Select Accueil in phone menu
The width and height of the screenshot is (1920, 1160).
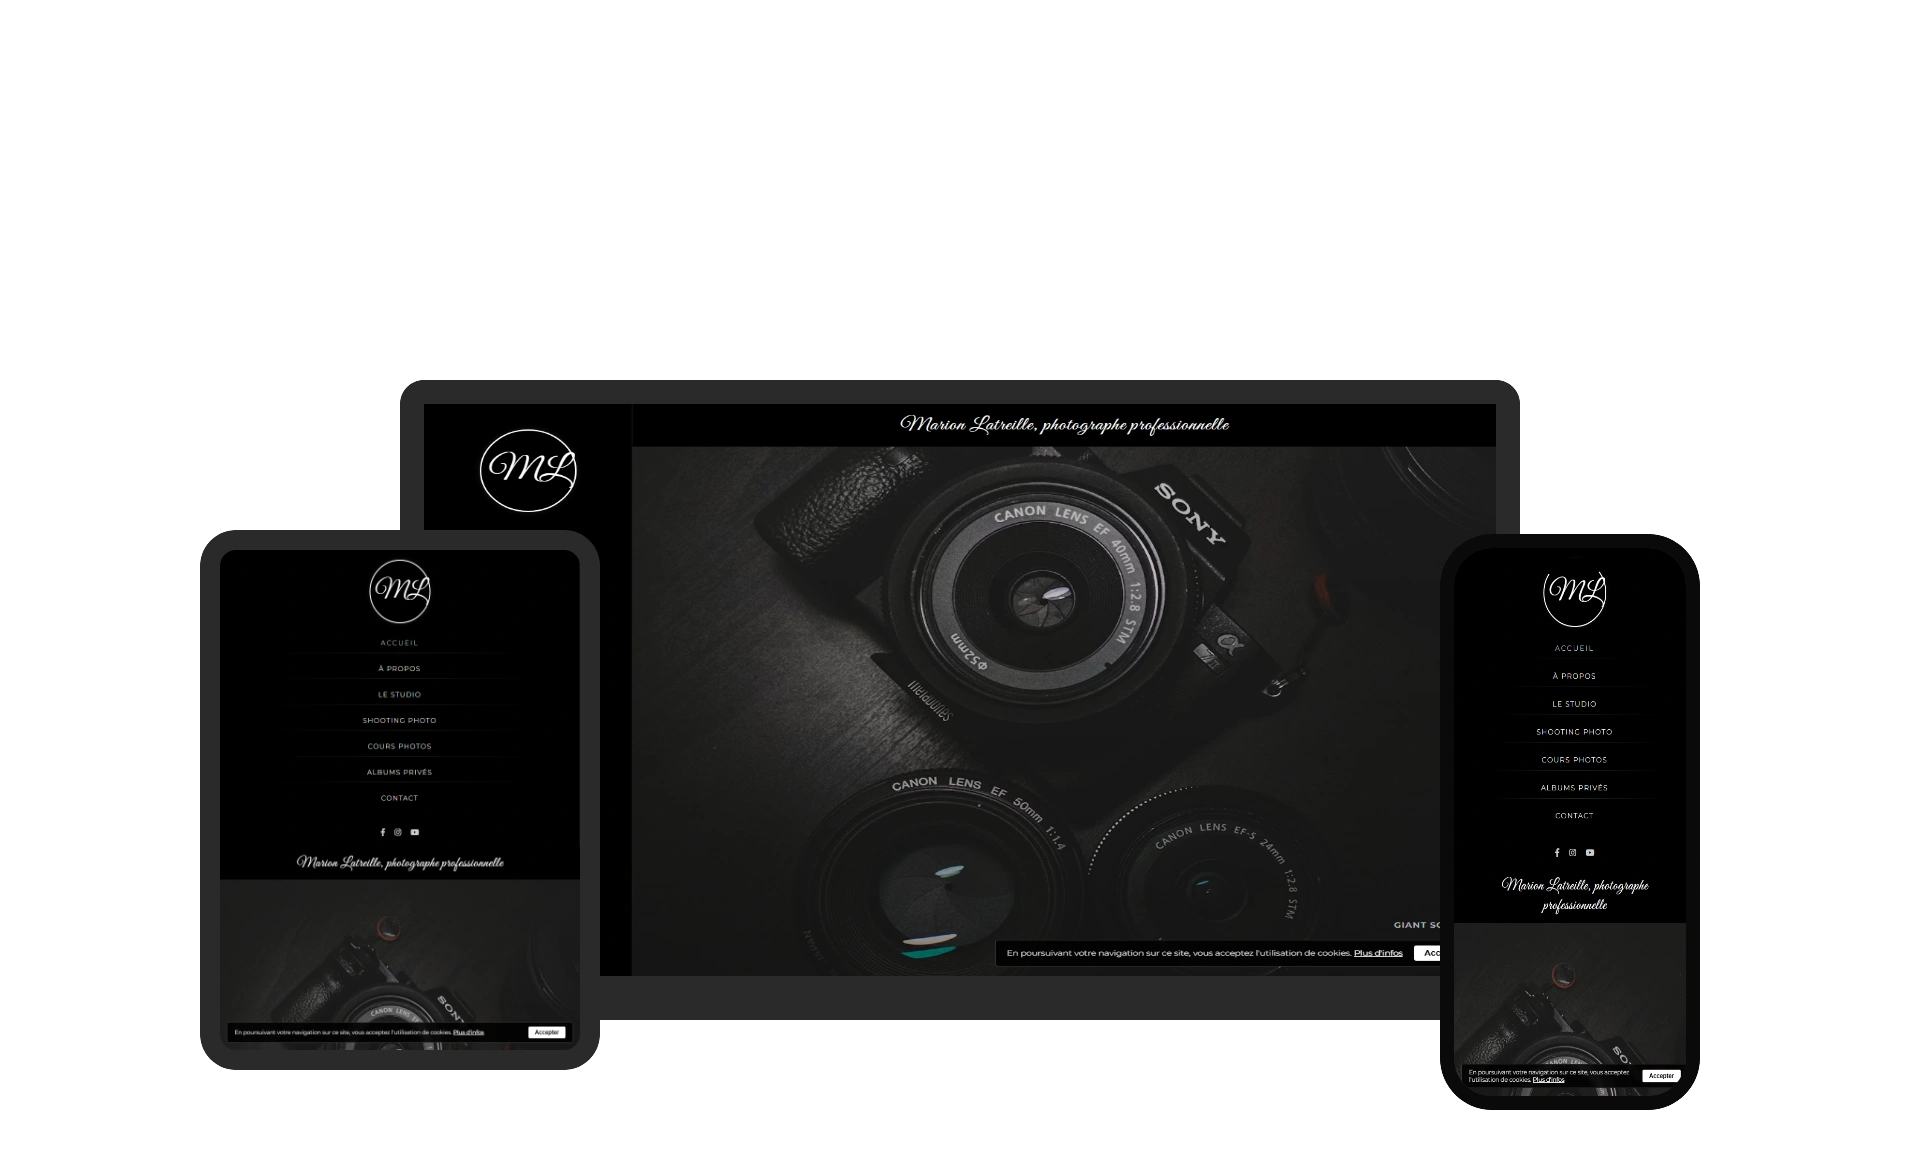1575,649
